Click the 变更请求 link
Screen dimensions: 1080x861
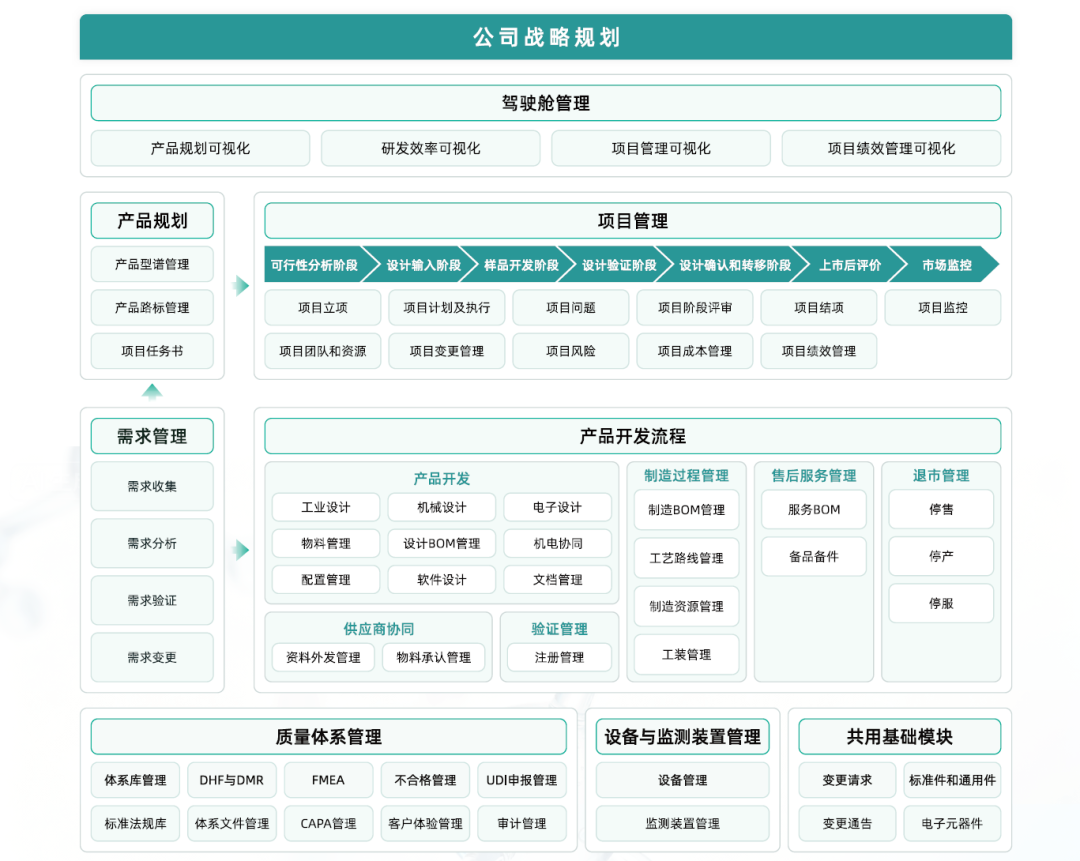tap(848, 780)
